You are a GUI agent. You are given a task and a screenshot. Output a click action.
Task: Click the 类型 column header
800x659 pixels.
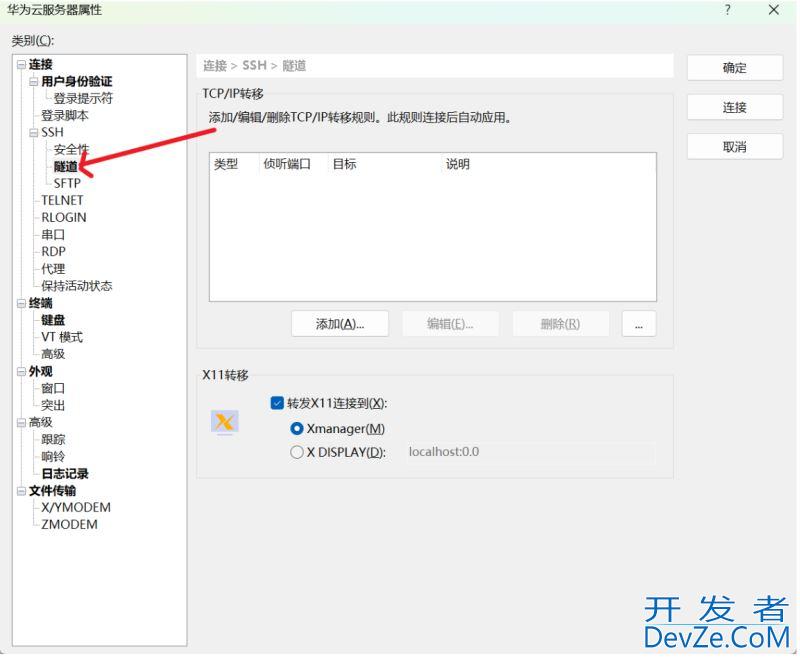[x=235, y=164]
